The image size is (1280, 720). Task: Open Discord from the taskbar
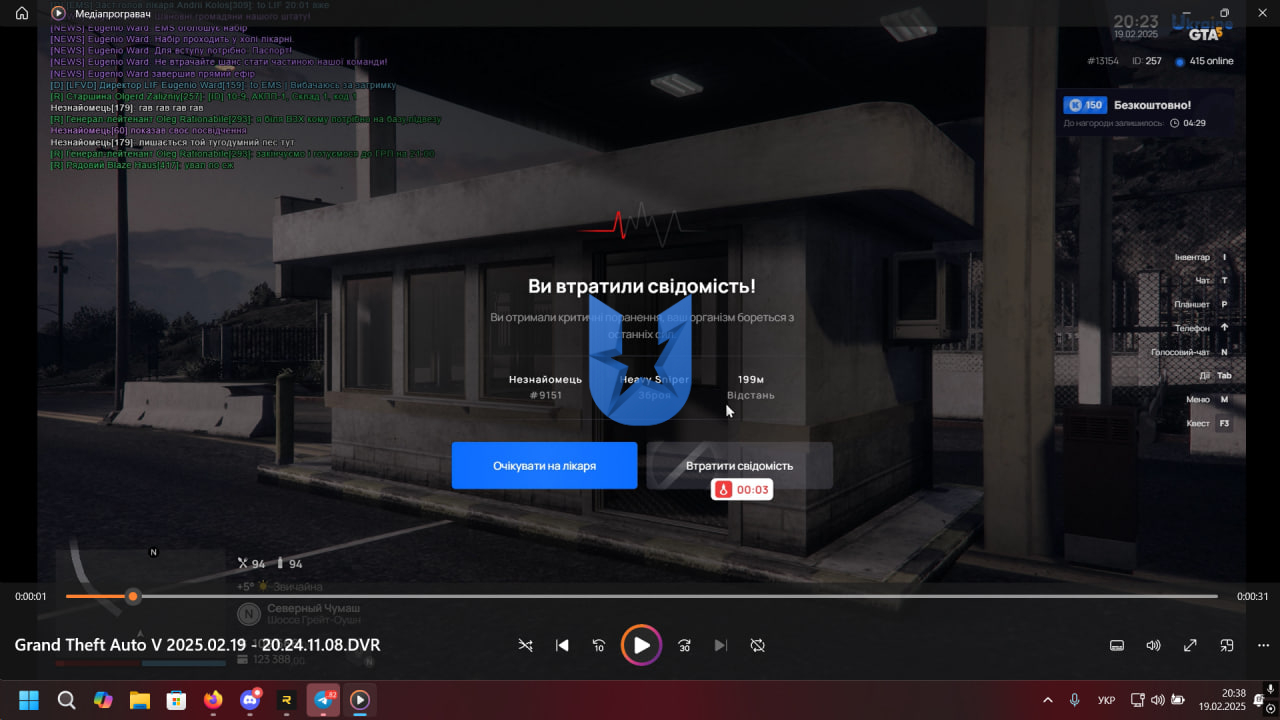tap(250, 700)
